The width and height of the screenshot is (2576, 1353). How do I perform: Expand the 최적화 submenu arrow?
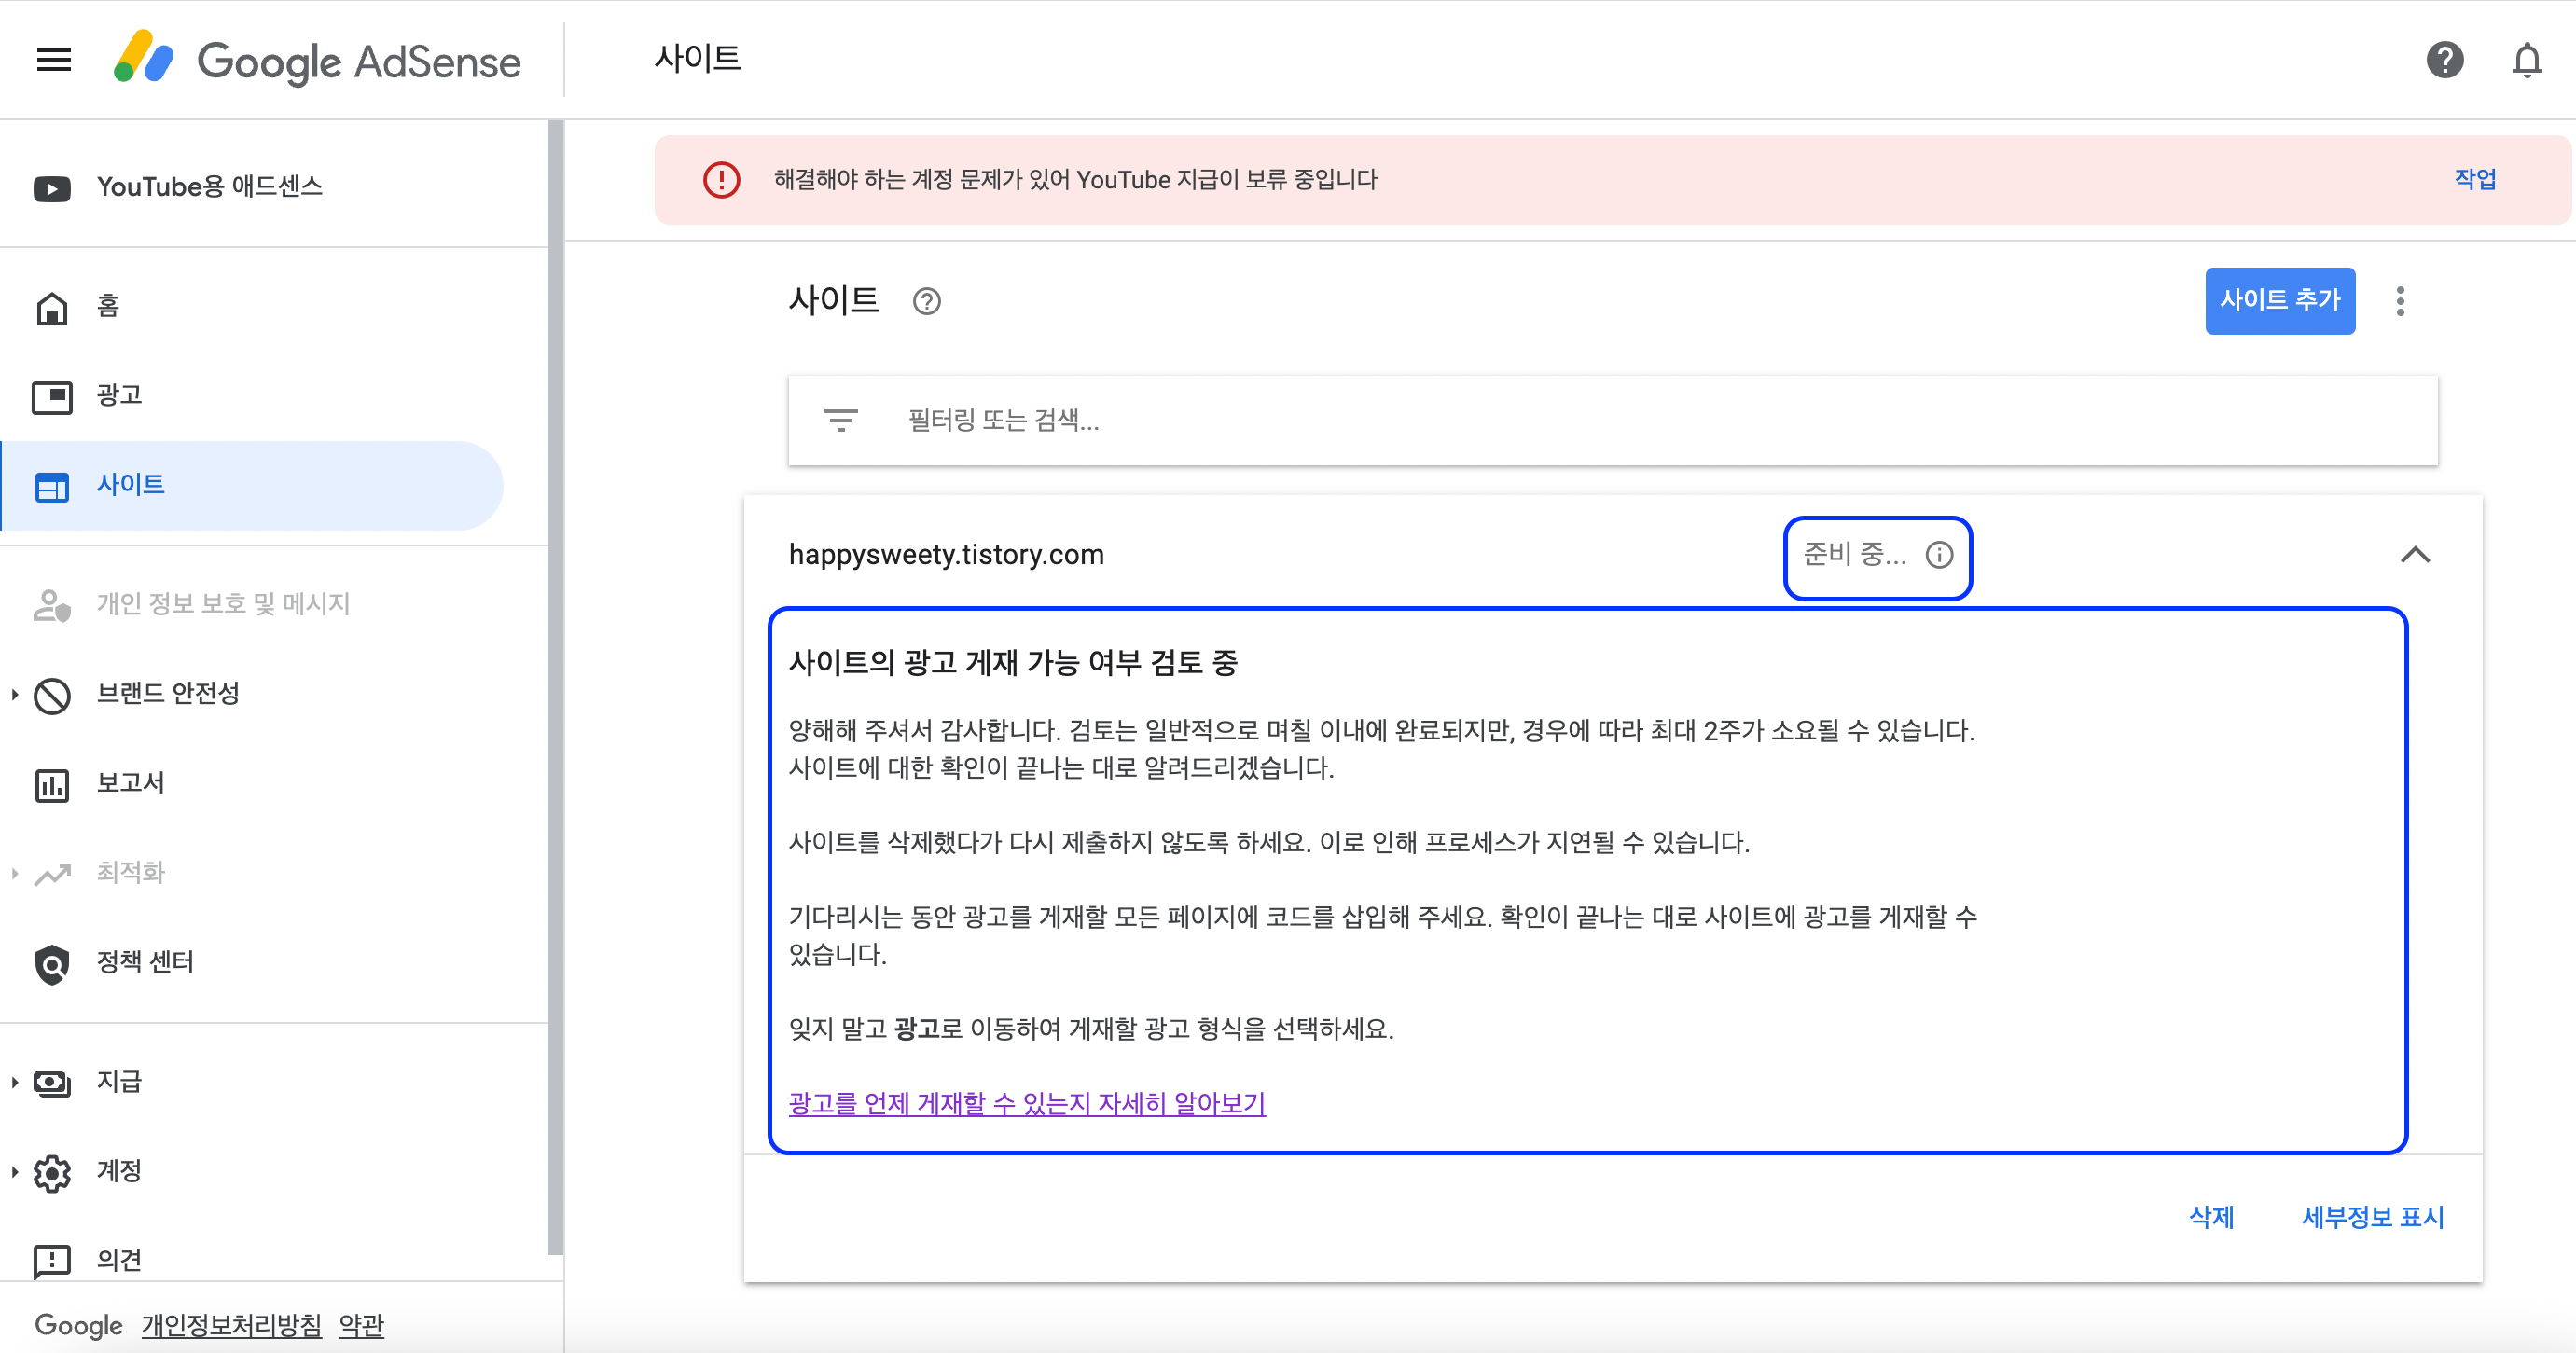pyautogui.click(x=14, y=873)
